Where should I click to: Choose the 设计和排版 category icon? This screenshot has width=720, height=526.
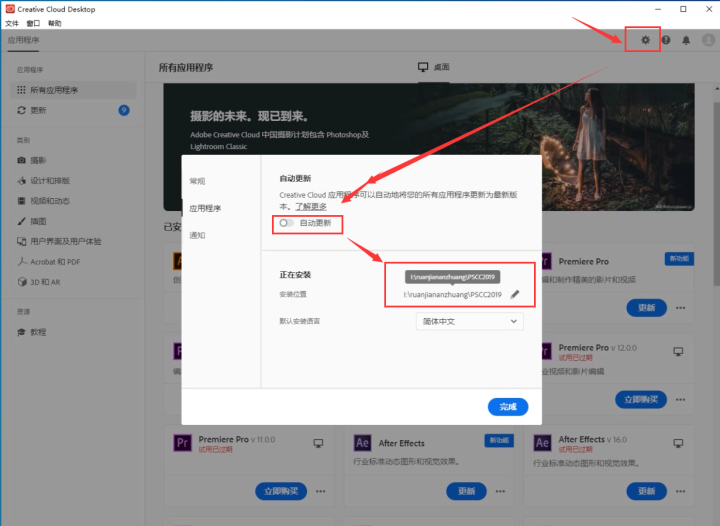click(x=21, y=180)
